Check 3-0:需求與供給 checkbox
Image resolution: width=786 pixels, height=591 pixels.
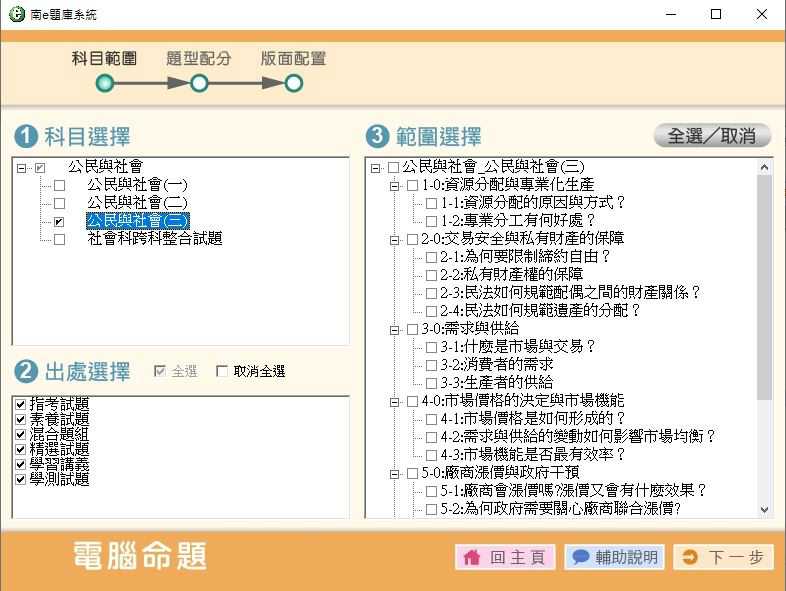coord(413,329)
